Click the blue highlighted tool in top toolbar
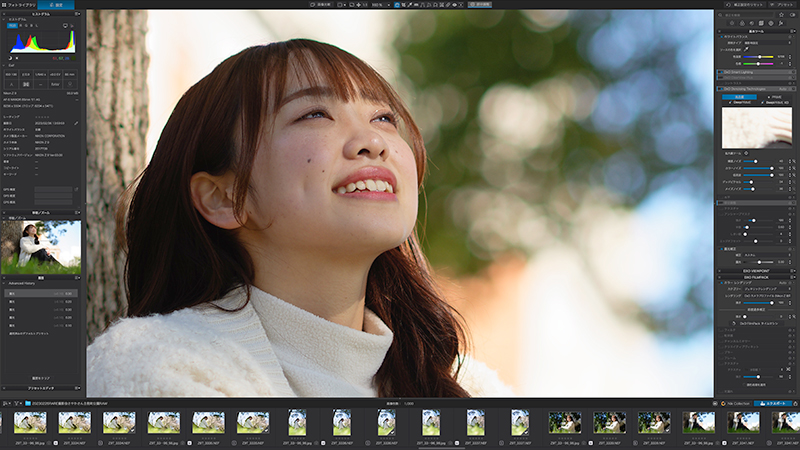This screenshot has width=800, height=450. (397, 5)
